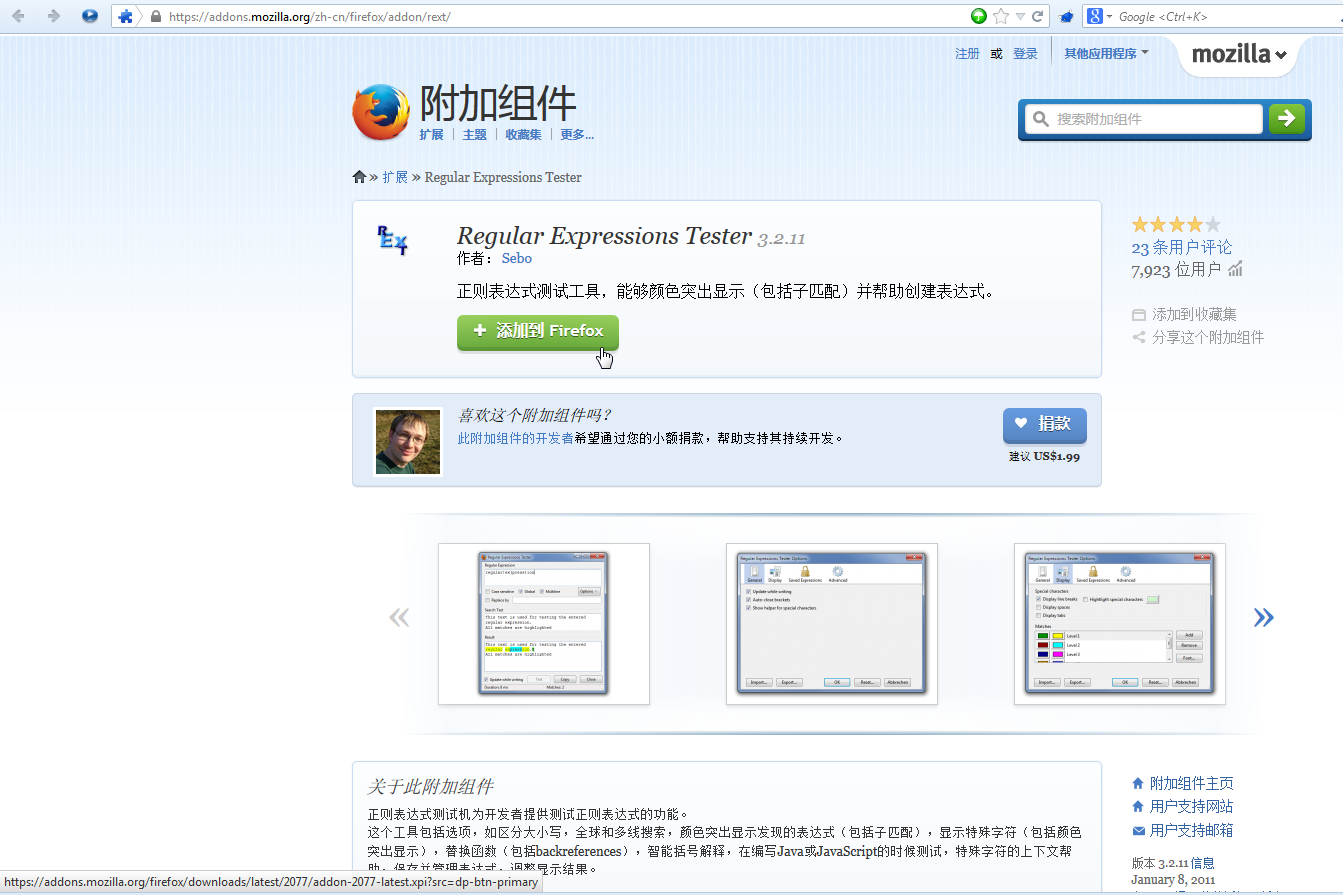Open the 23 条用户评论 reviews link

(x=1182, y=247)
